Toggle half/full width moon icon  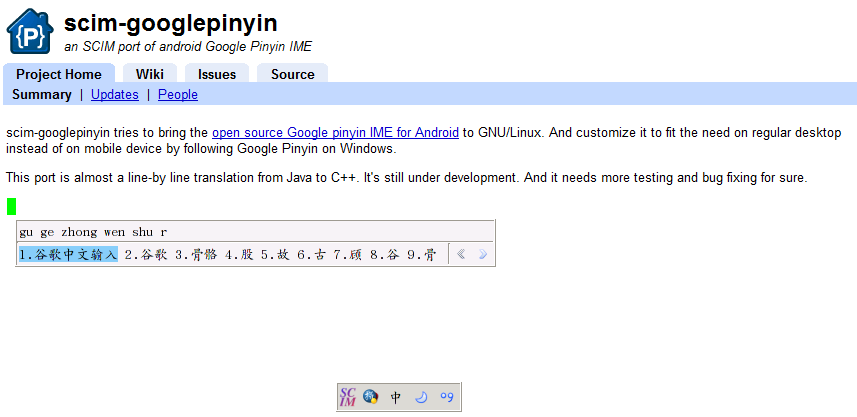(421, 397)
